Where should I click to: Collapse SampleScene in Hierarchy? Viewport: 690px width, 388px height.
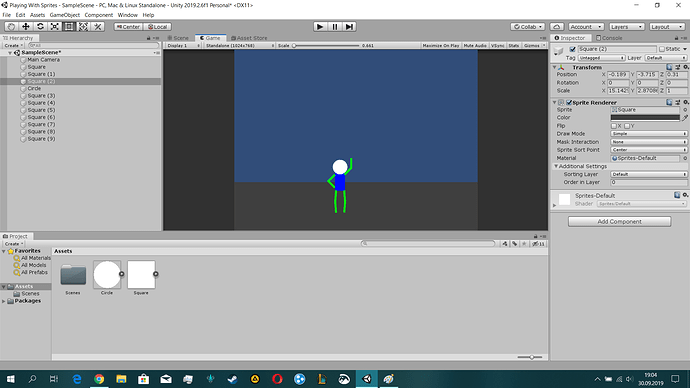[10, 53]
